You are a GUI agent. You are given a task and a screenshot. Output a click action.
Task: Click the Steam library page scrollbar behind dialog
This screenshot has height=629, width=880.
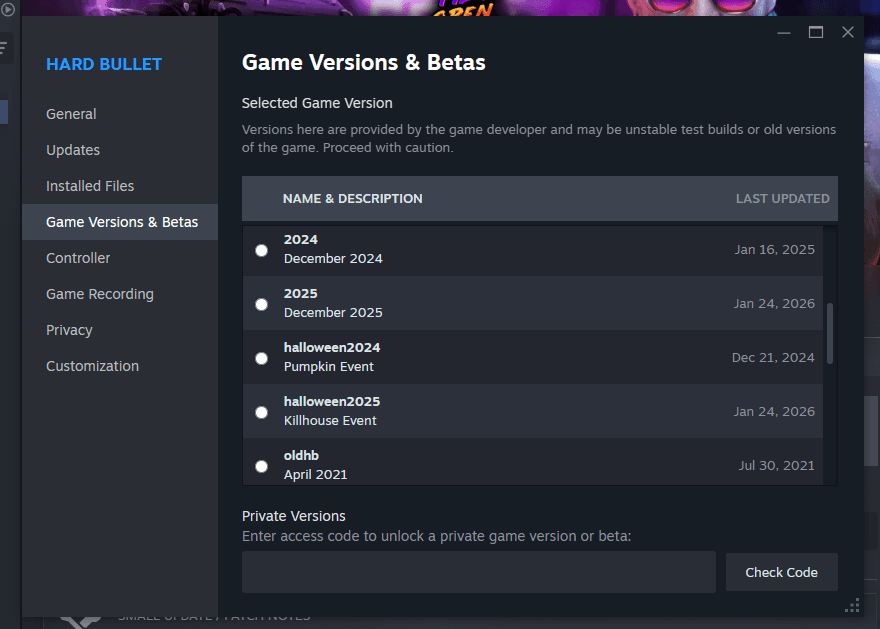coord(871,431)
